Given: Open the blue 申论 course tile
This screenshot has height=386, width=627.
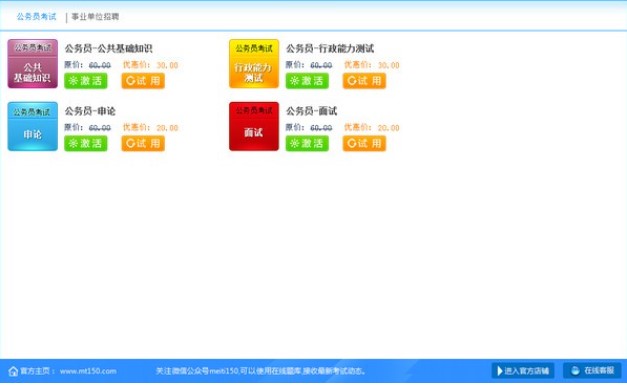Looking at the screenshot, I should [33, 126].
